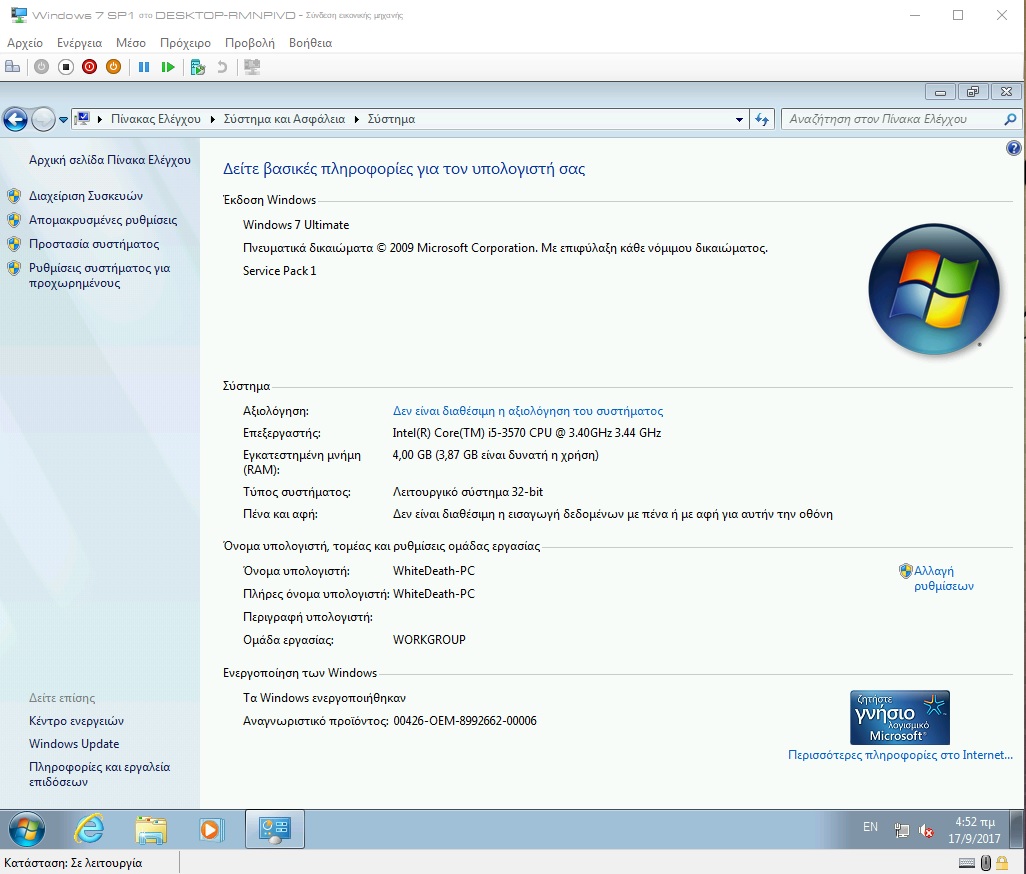This screenshot has height=874, width=1026.
Task: Expand the arrow after Σύστημα και Ασφάλεια
Action: tap(357, 119)
